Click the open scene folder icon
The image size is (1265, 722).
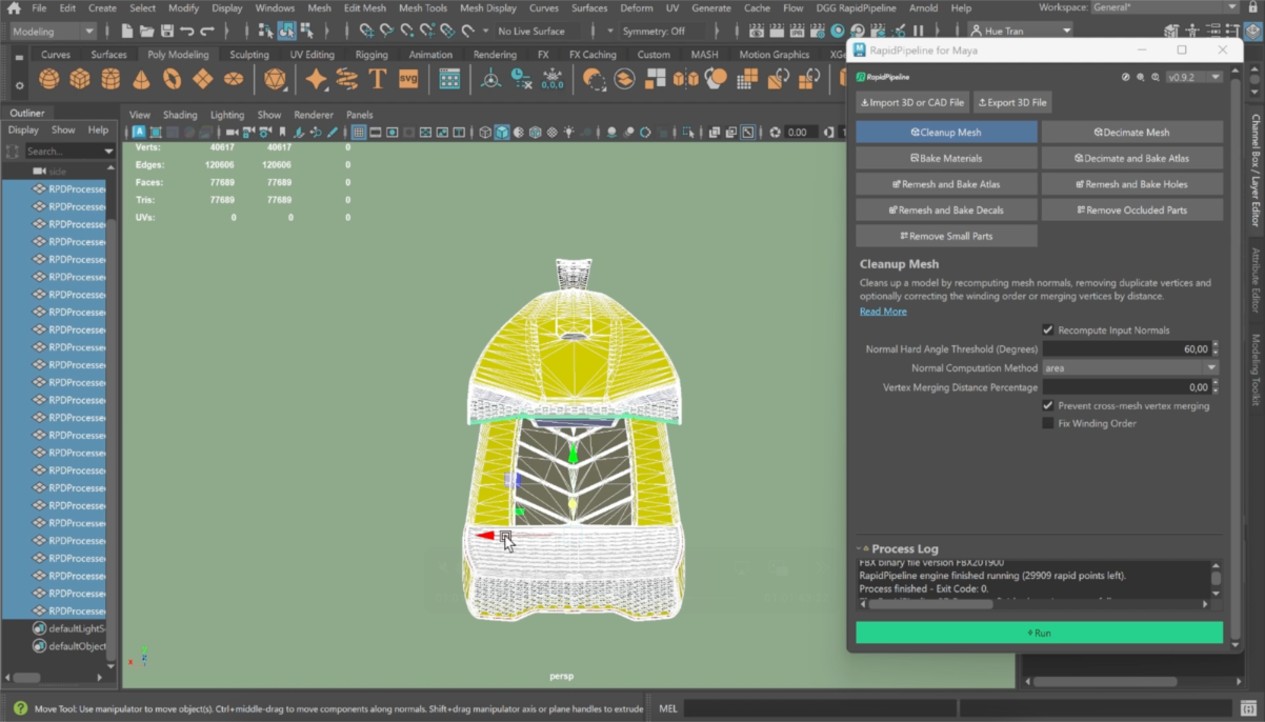(149, 31)
